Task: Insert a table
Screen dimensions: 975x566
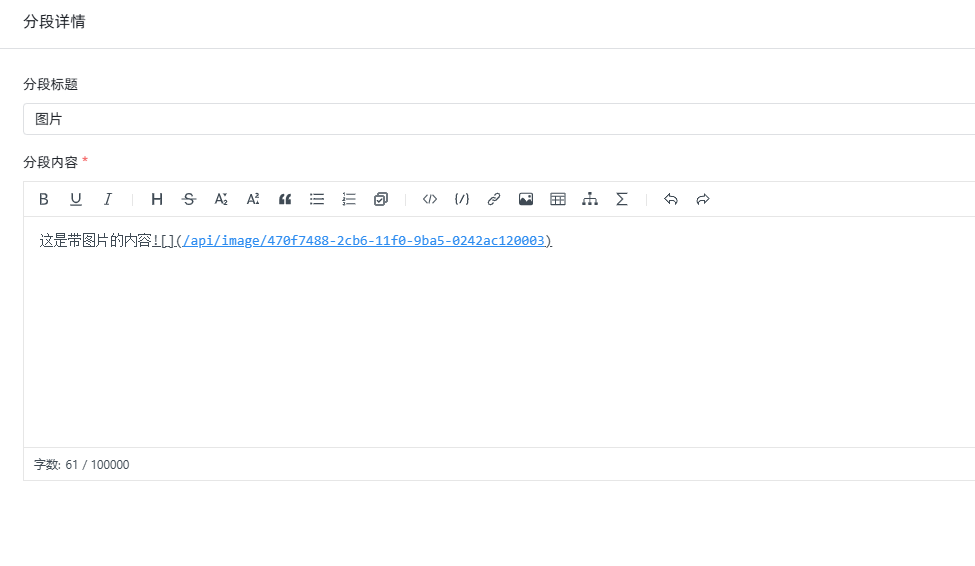Action: click(x=558, y=199)
